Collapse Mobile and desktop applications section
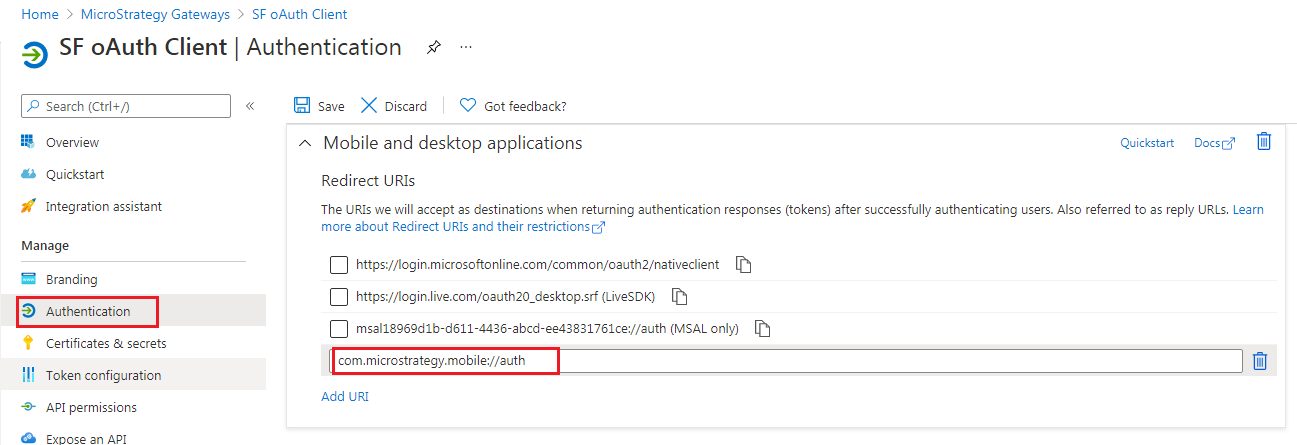1297x445 pixels. [x=305, y=143]
